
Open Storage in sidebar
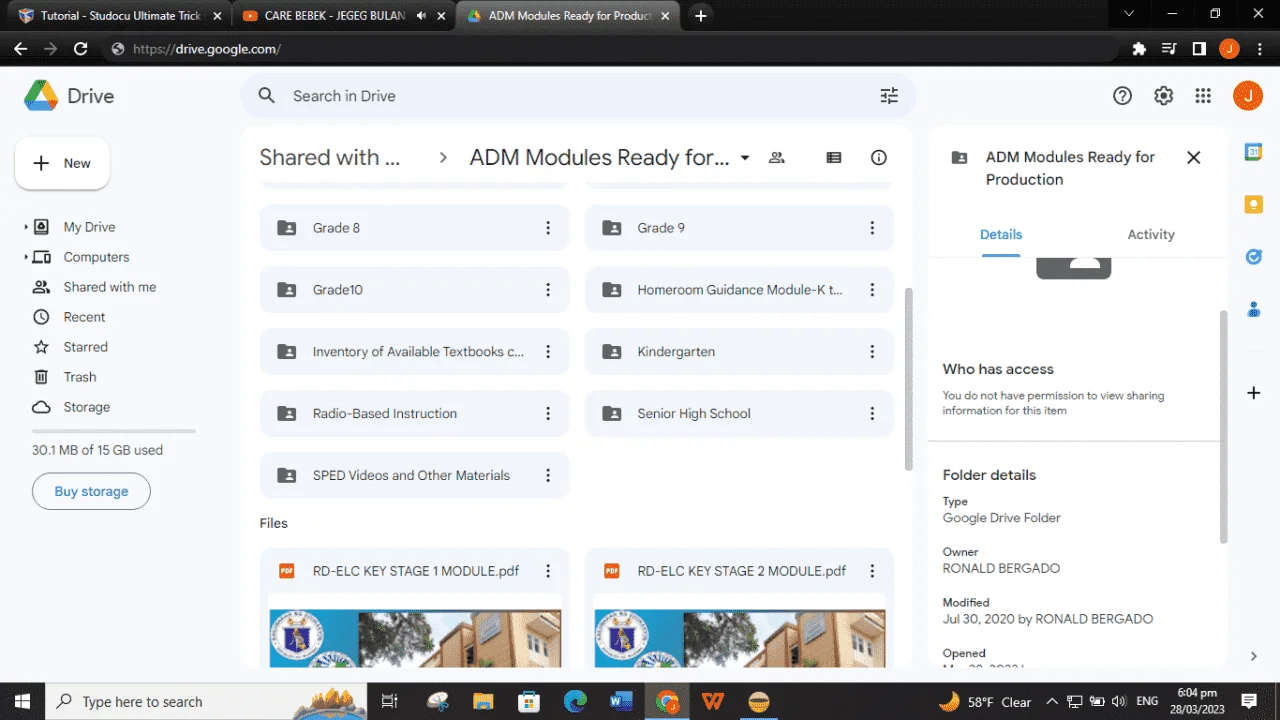pos(87,407)
